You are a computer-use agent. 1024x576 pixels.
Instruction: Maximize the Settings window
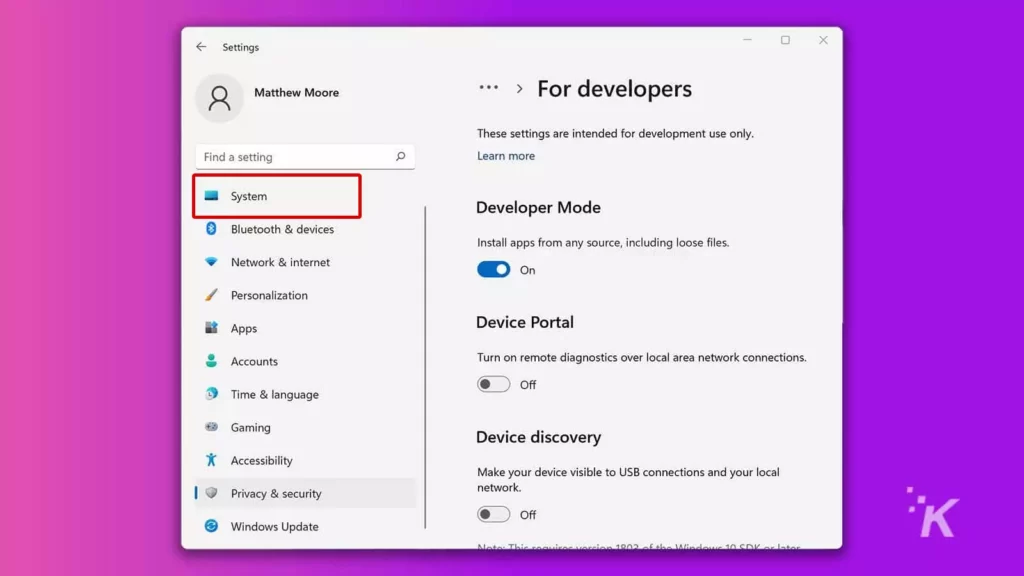[x=786, y=40]
